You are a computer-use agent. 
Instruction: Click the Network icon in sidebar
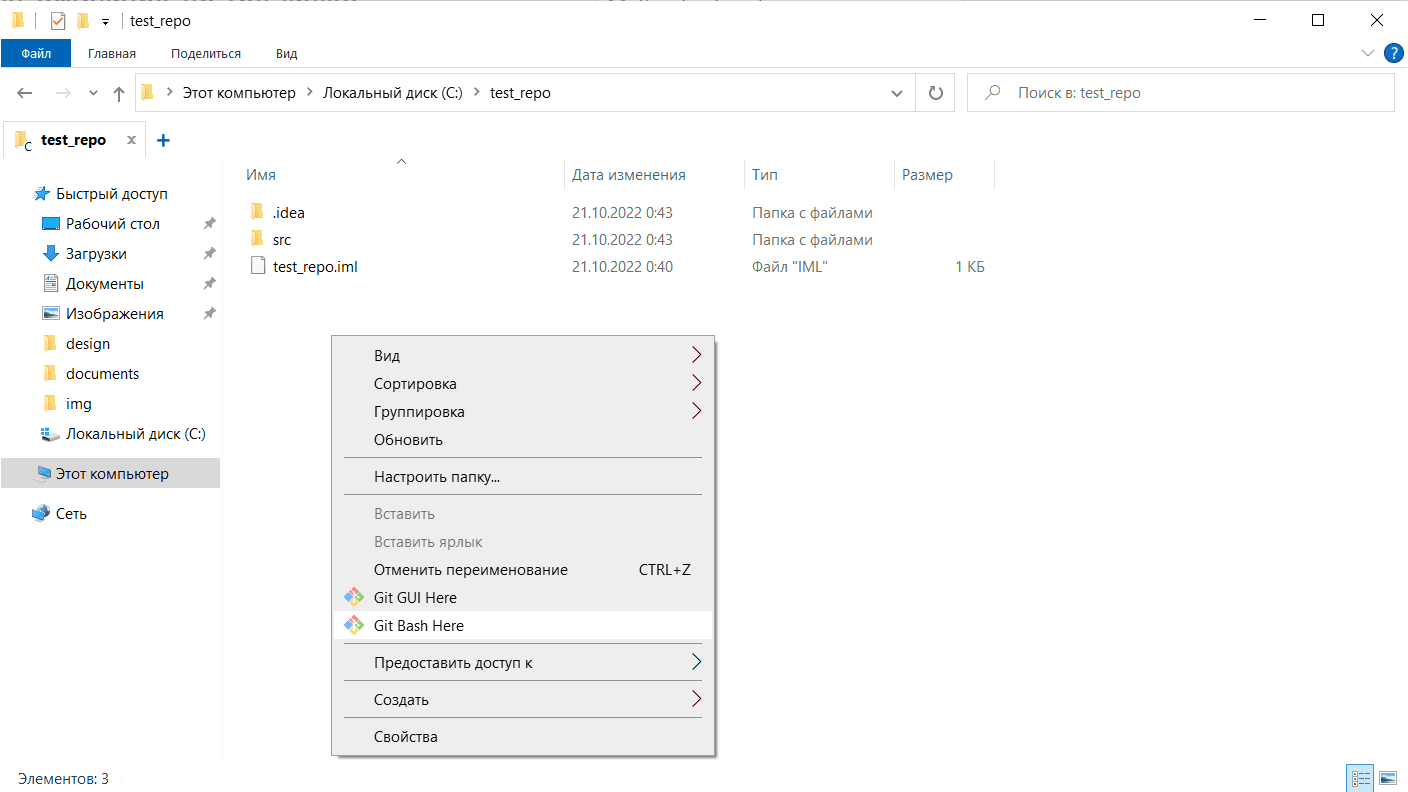point(41,513)
